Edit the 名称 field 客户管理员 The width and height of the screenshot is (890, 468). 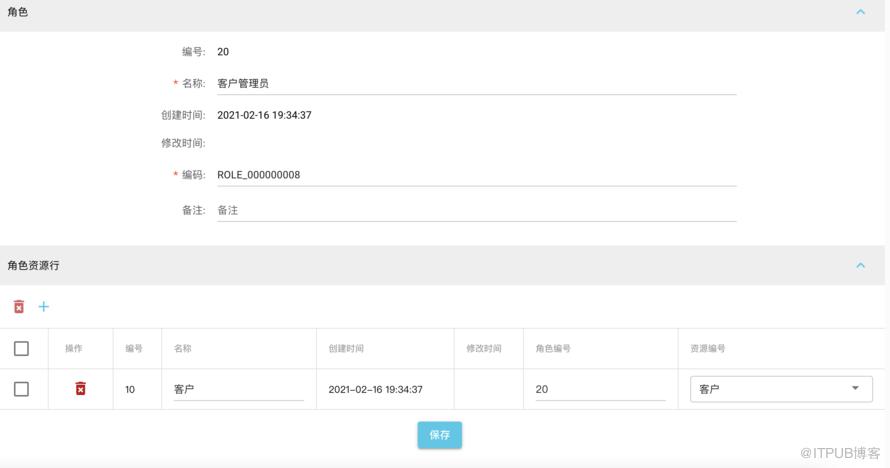coord(476,83)
